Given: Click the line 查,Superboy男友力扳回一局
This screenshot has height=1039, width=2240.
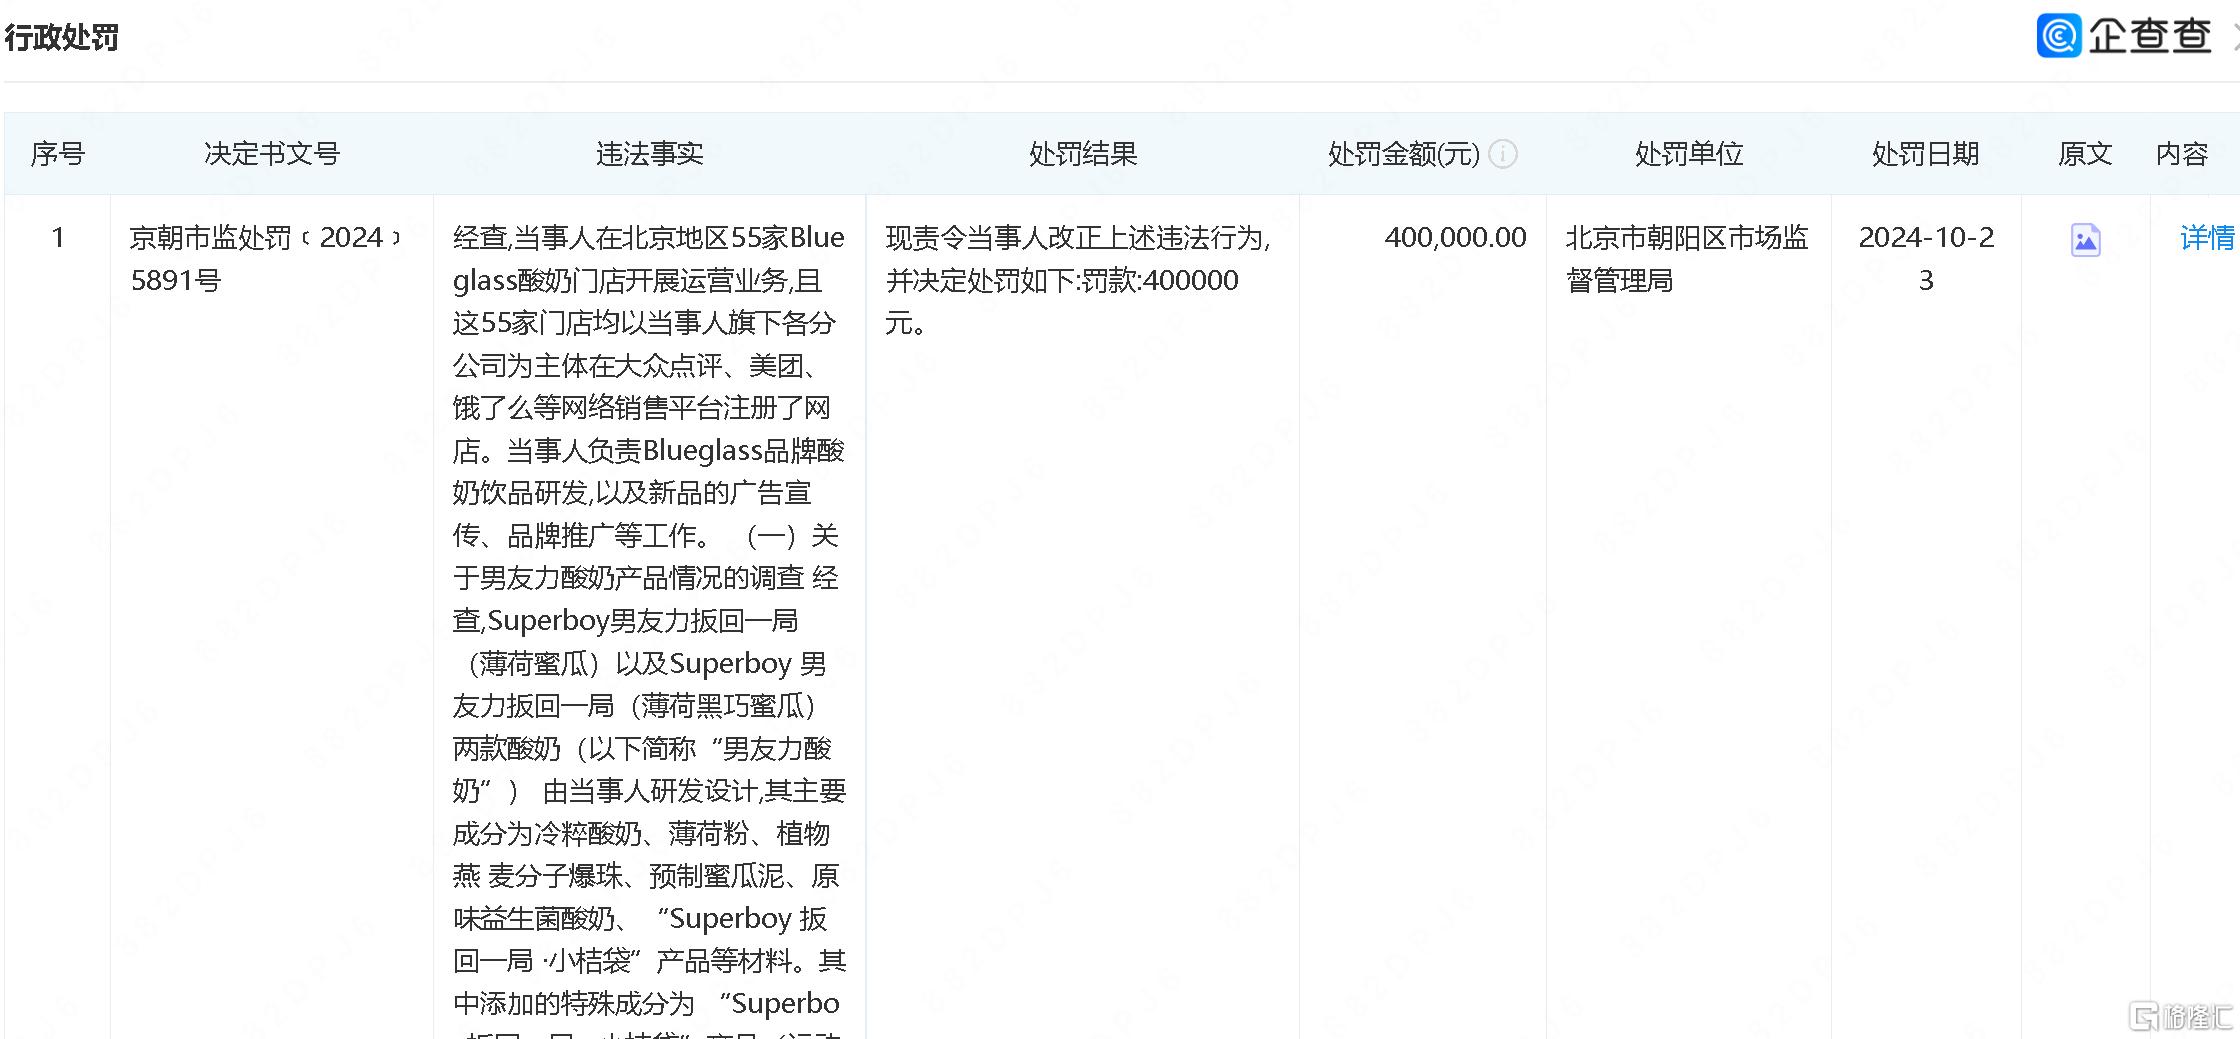Looking at the screenshot, I should coord(625,621).
